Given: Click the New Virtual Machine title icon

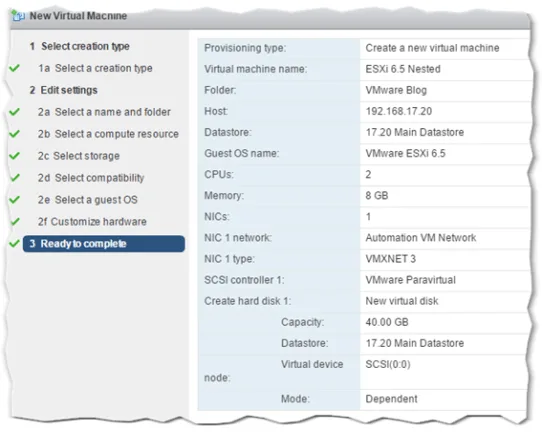Looking at the screenshot, I should [x=18, y=16].
